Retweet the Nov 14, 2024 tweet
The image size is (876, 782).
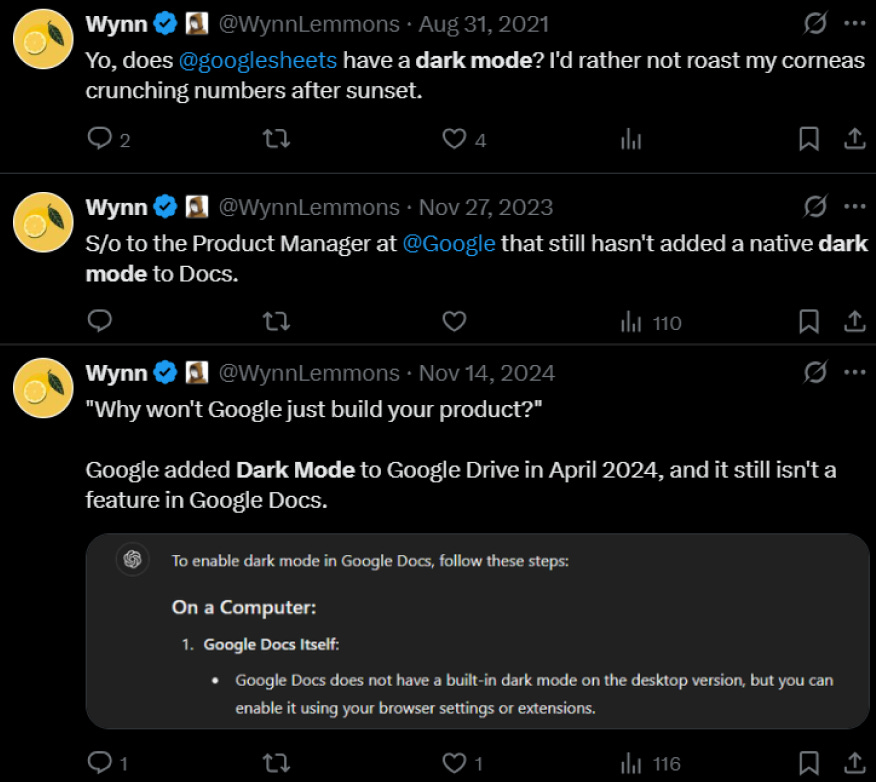[276, 763]
